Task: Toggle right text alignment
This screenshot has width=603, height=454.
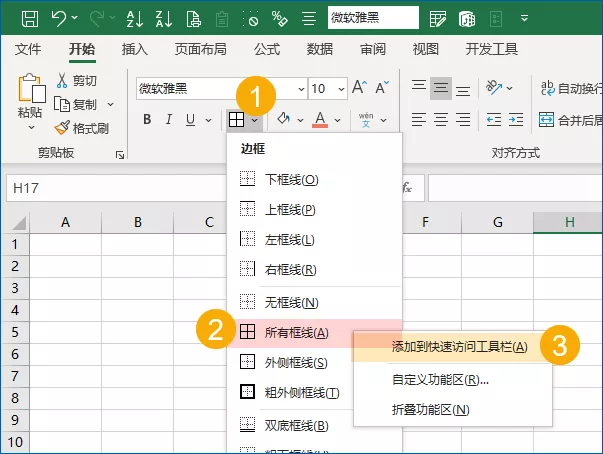Action: 463,120
